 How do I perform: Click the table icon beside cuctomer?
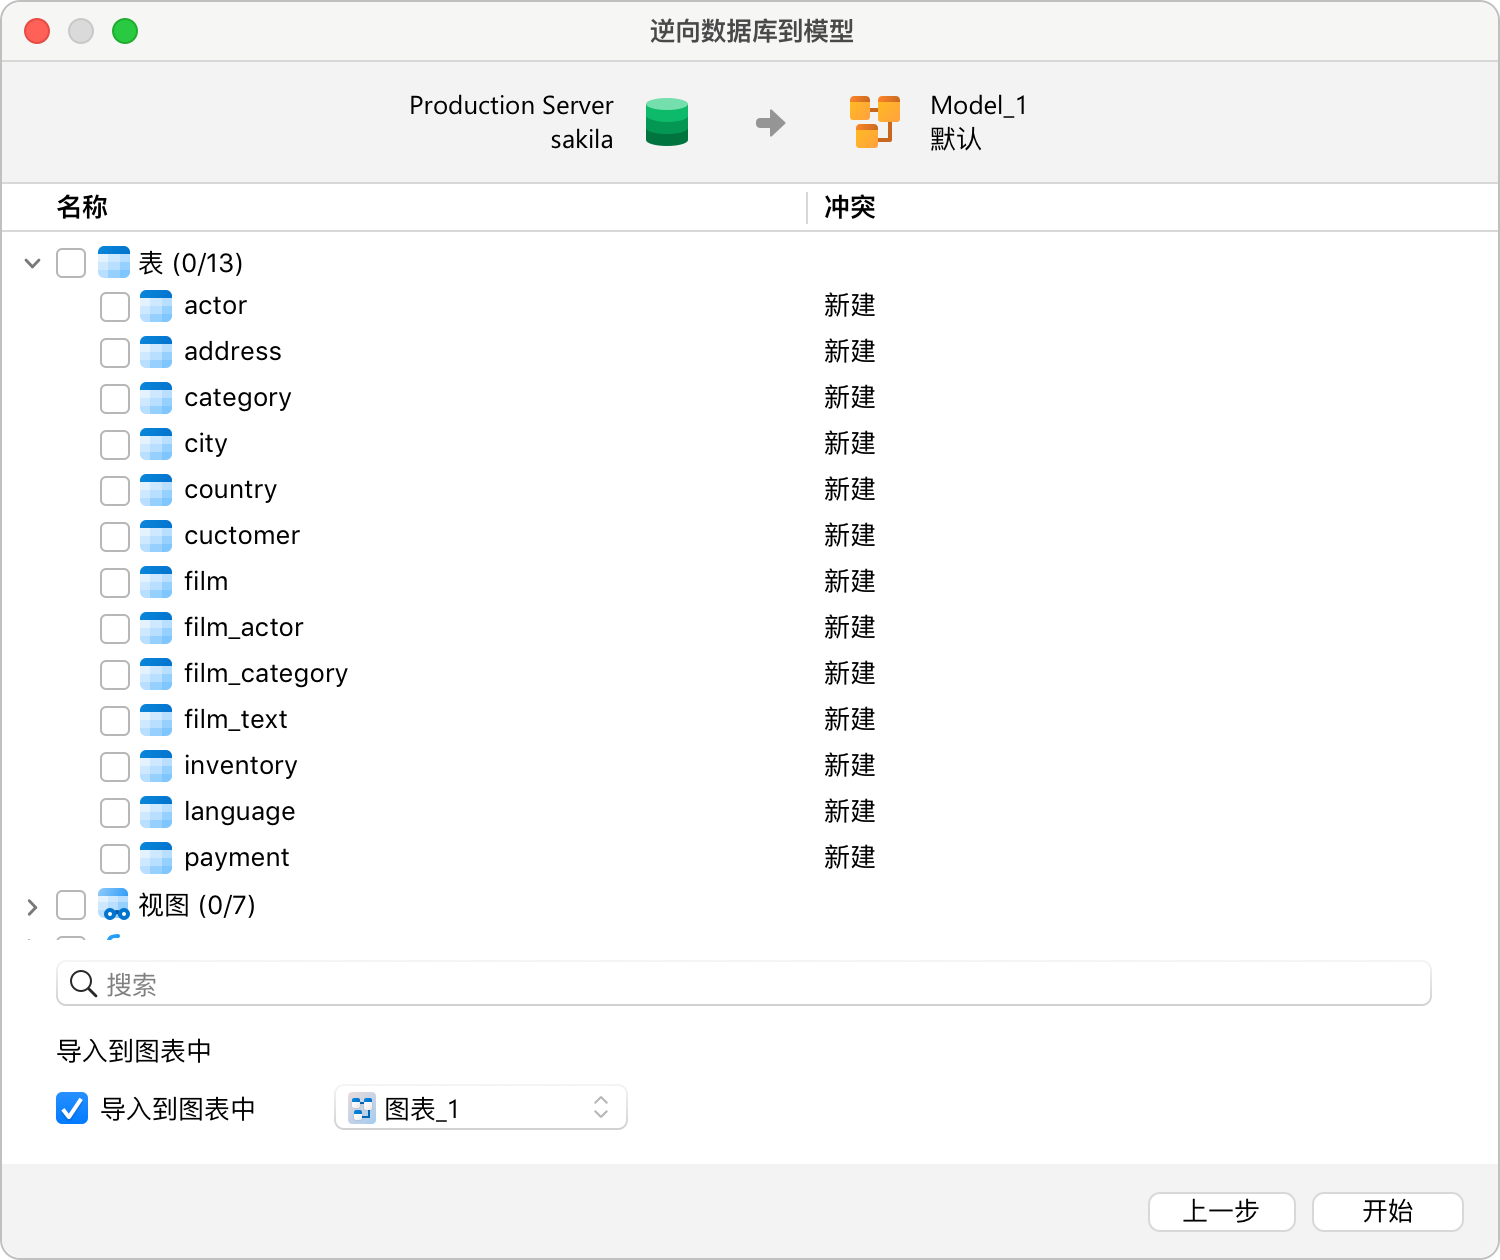pos(156,536)
